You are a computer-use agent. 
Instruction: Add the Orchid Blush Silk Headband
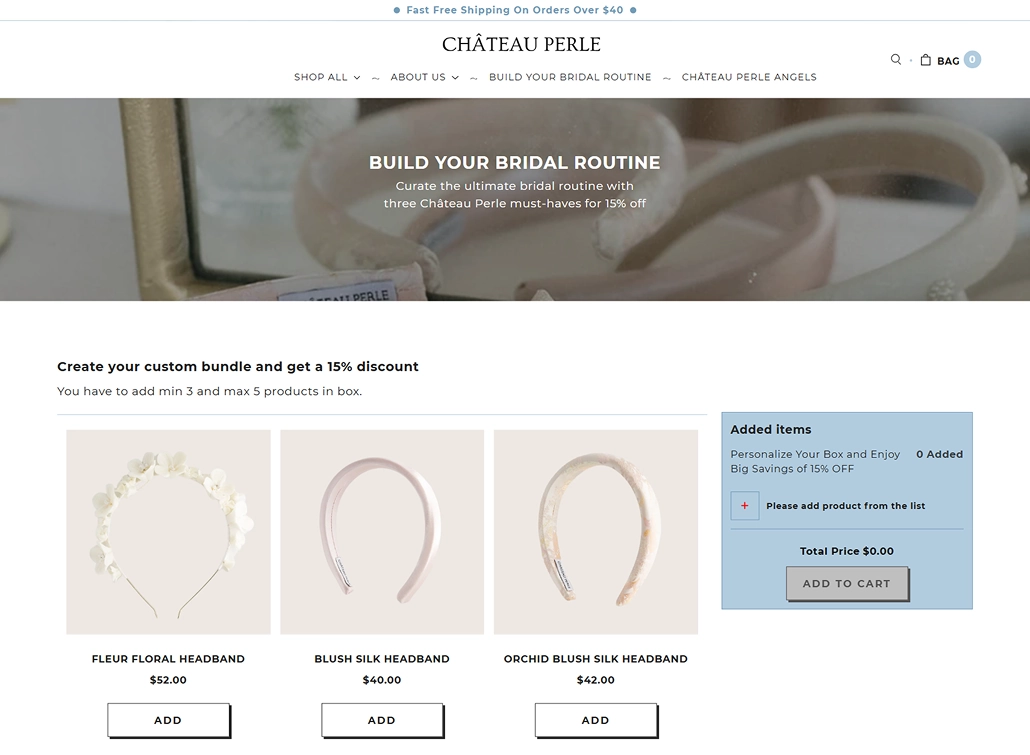point(595,719)
